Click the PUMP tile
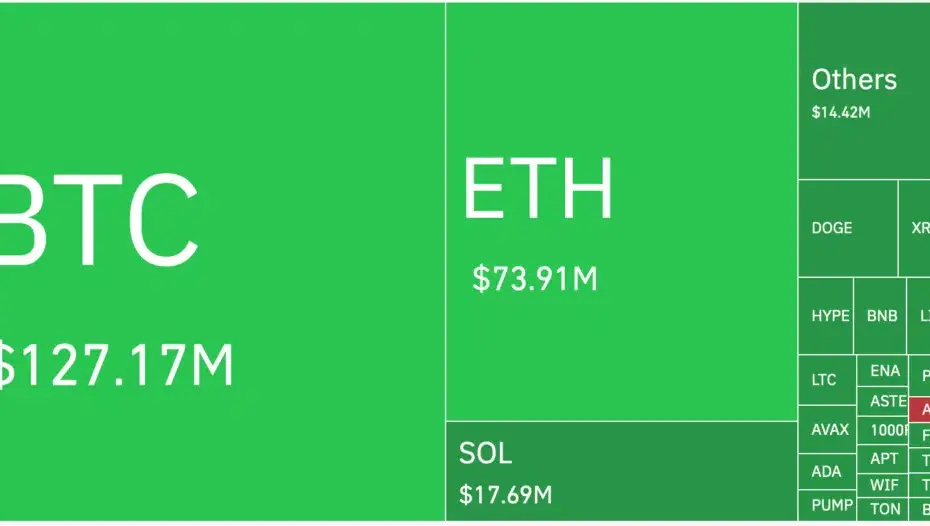 pyautogui.click(x=830, y=505)
